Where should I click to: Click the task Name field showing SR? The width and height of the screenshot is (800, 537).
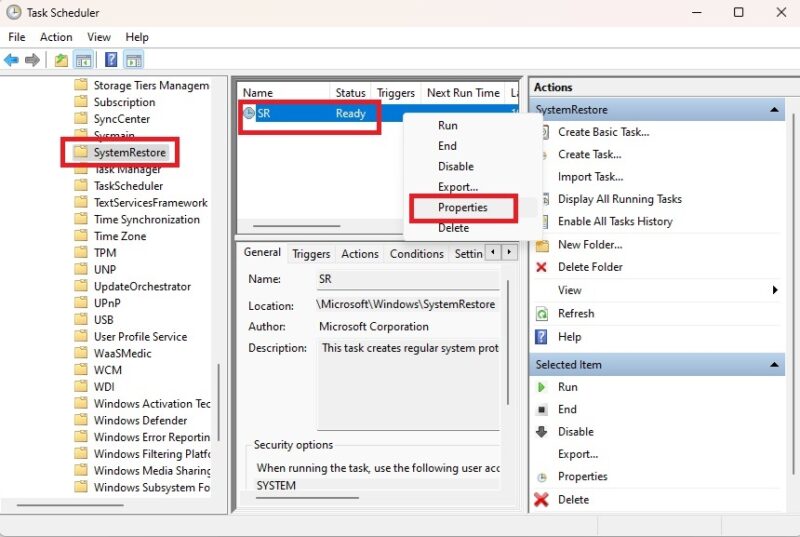(x=407, y=279)
